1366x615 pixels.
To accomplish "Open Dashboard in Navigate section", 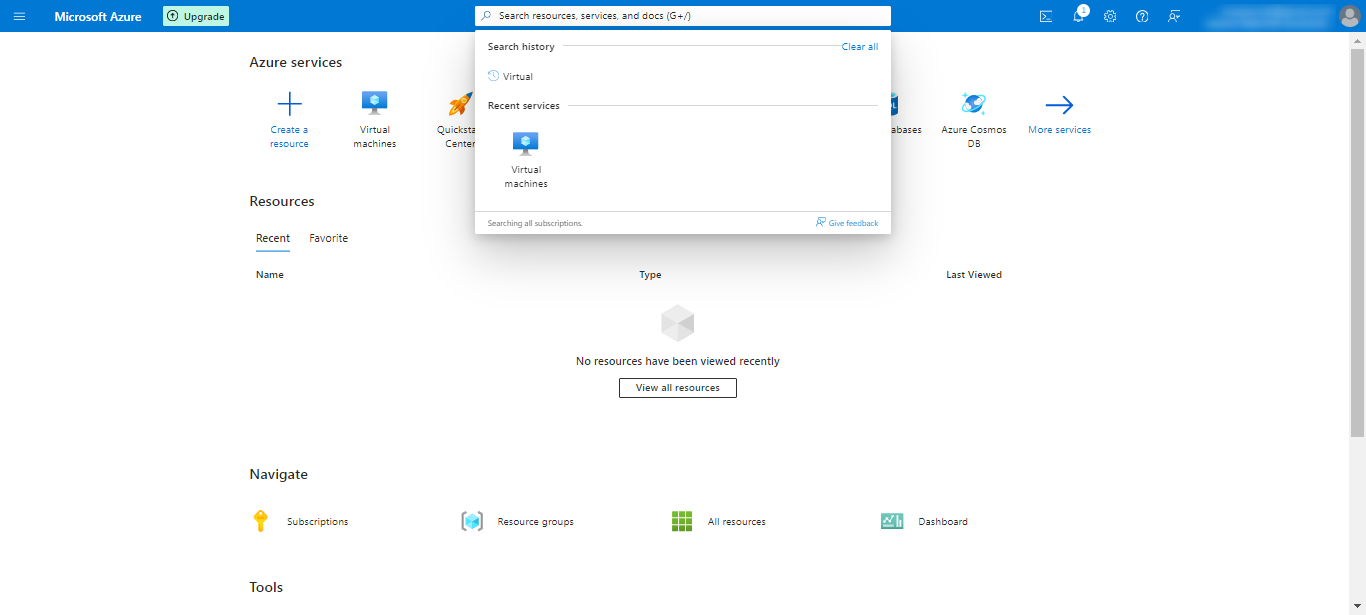I will tap(924, 521).
